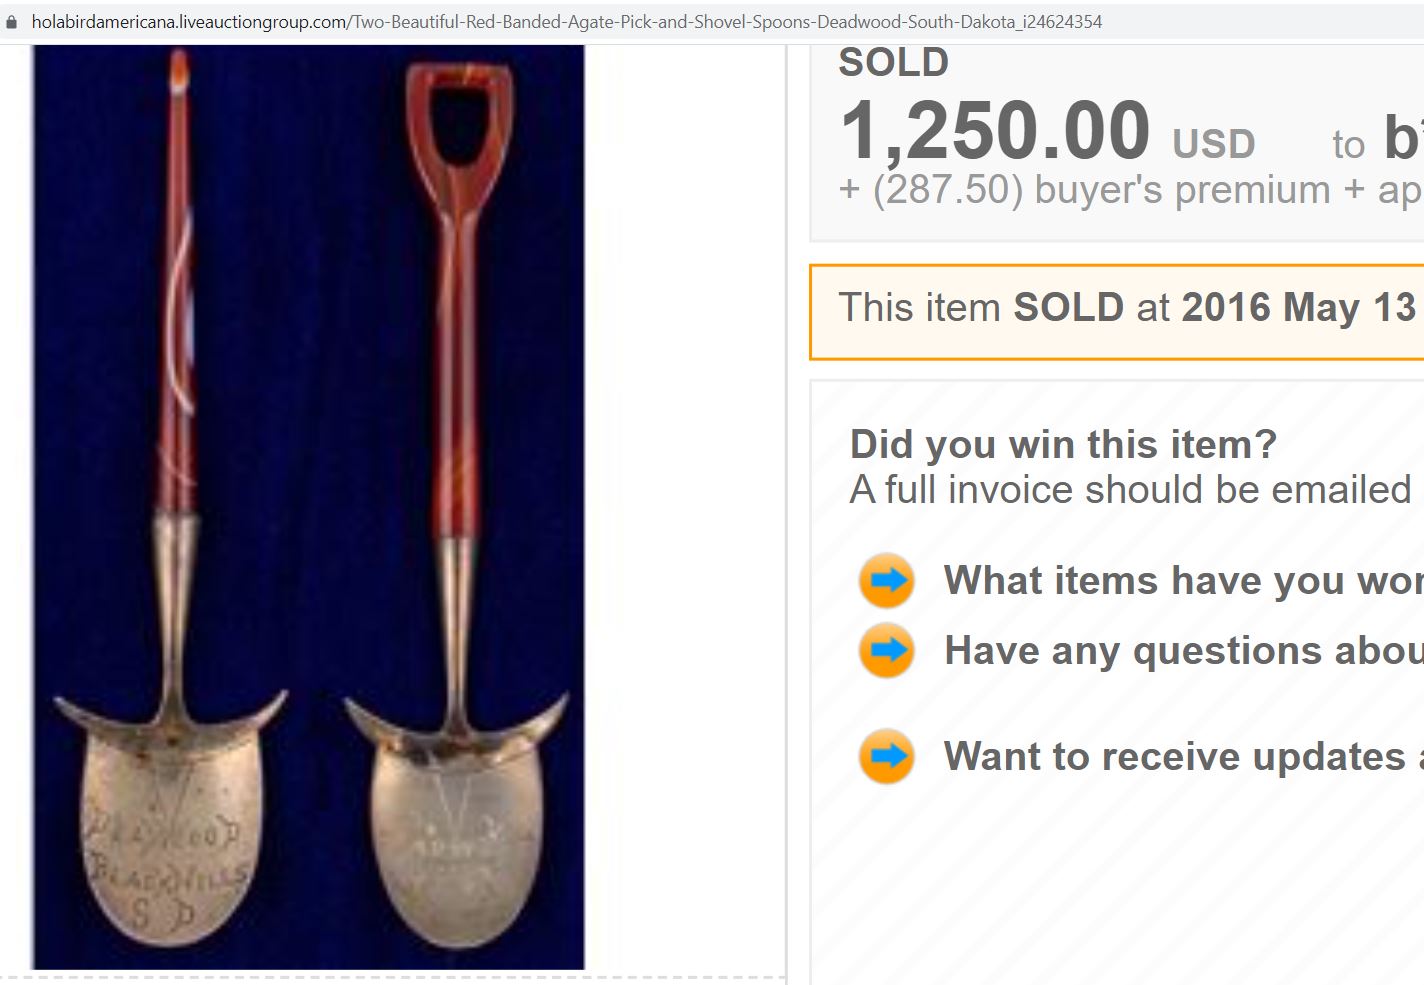Click the "Did you win this item?" heading
The height and width of the screenshot is (985, 1424).
(x=1063, y=444)
